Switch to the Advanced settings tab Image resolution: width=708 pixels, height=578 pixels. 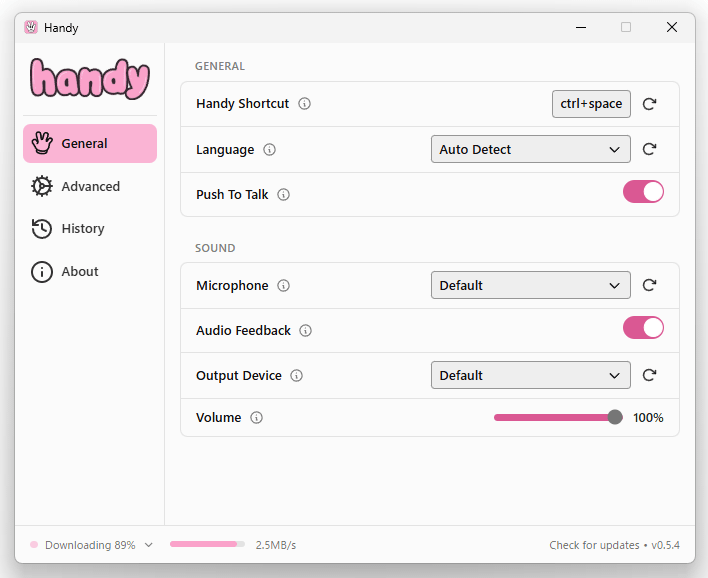coord(90,186)
